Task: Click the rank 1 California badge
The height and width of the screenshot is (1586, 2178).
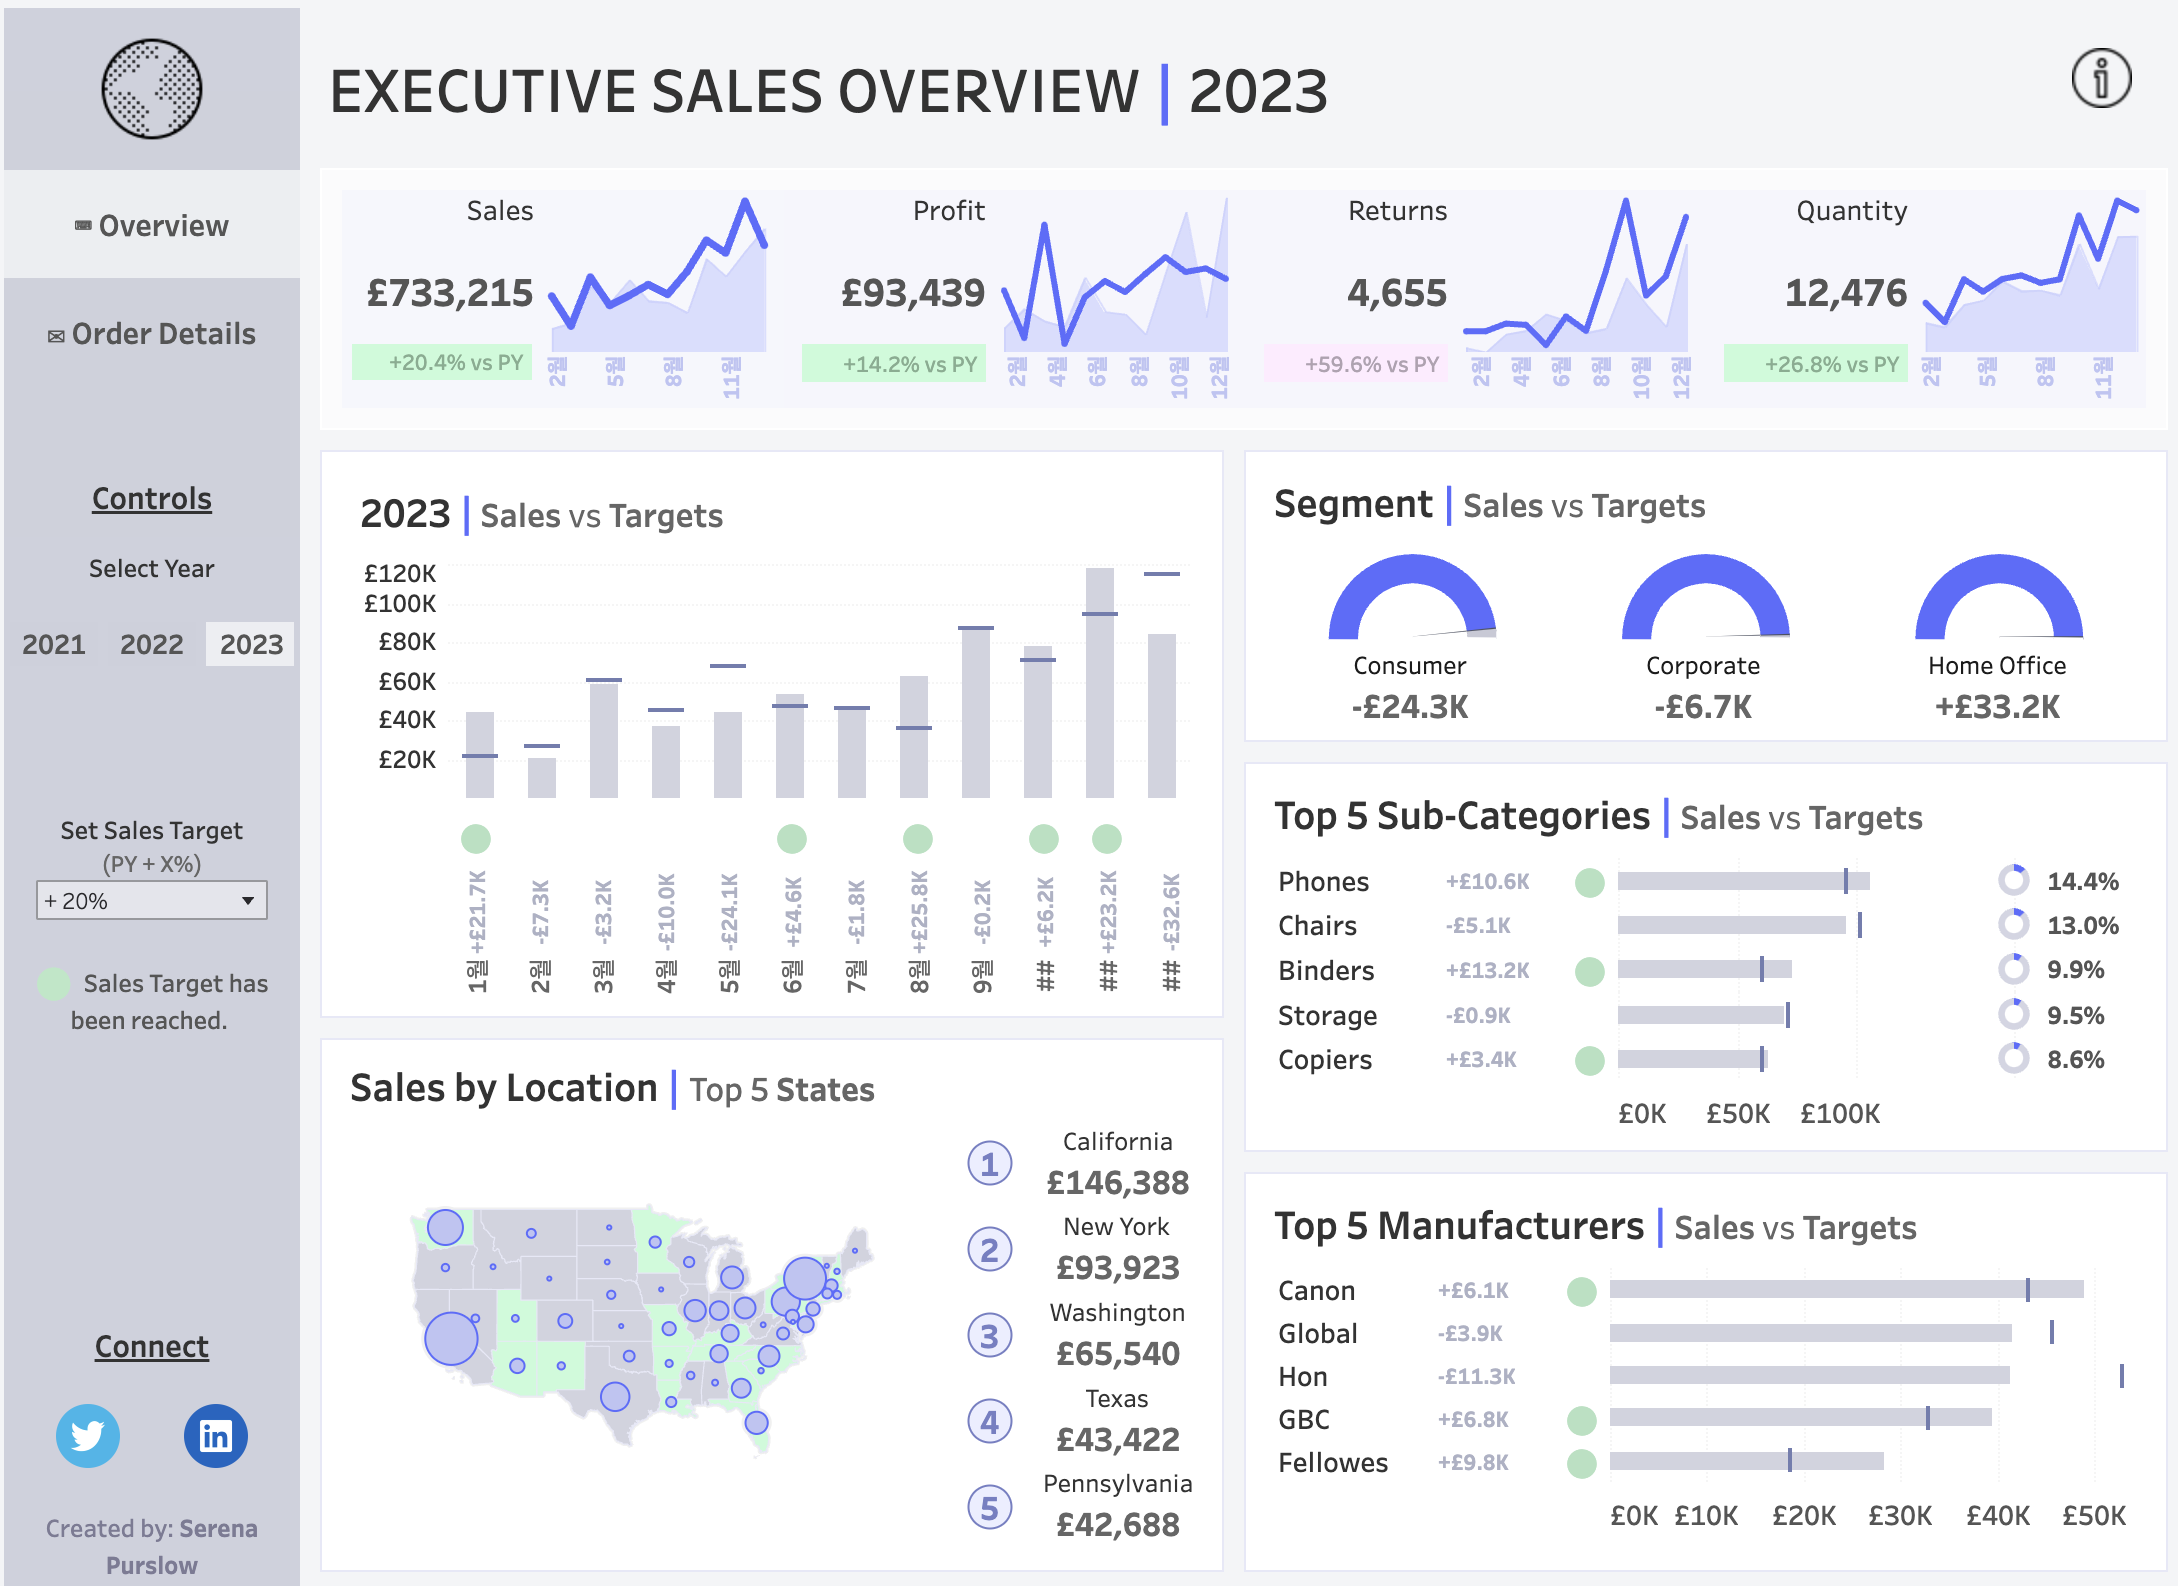Action: click(989, 1164)
